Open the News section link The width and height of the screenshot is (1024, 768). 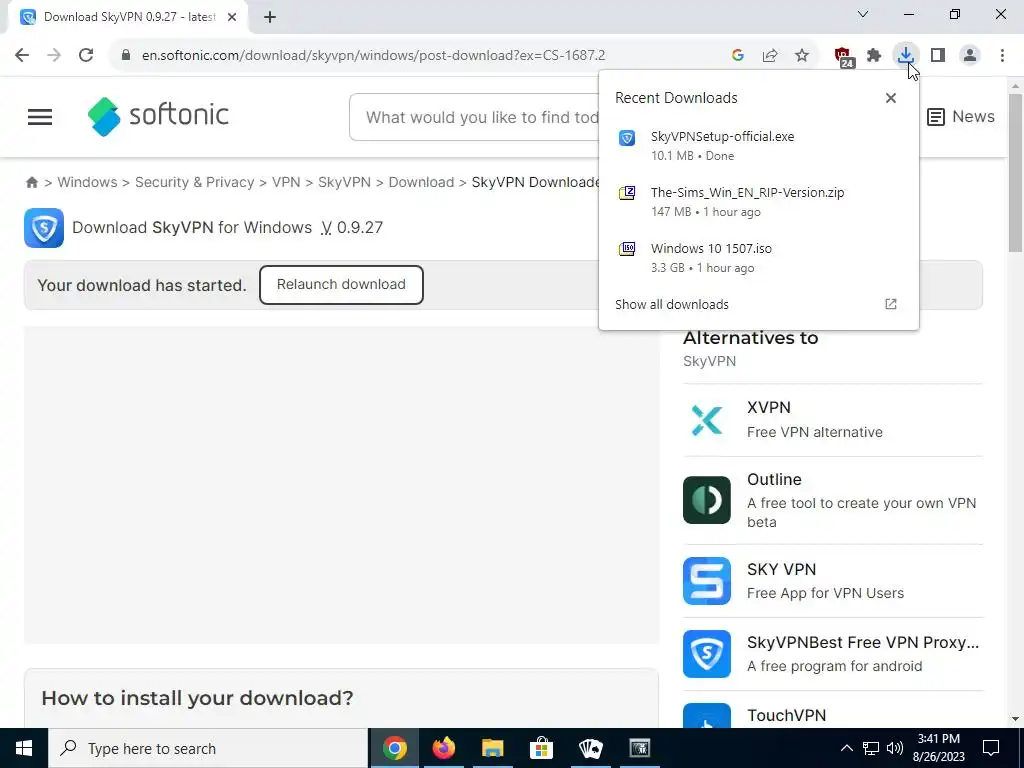point(961,117)
